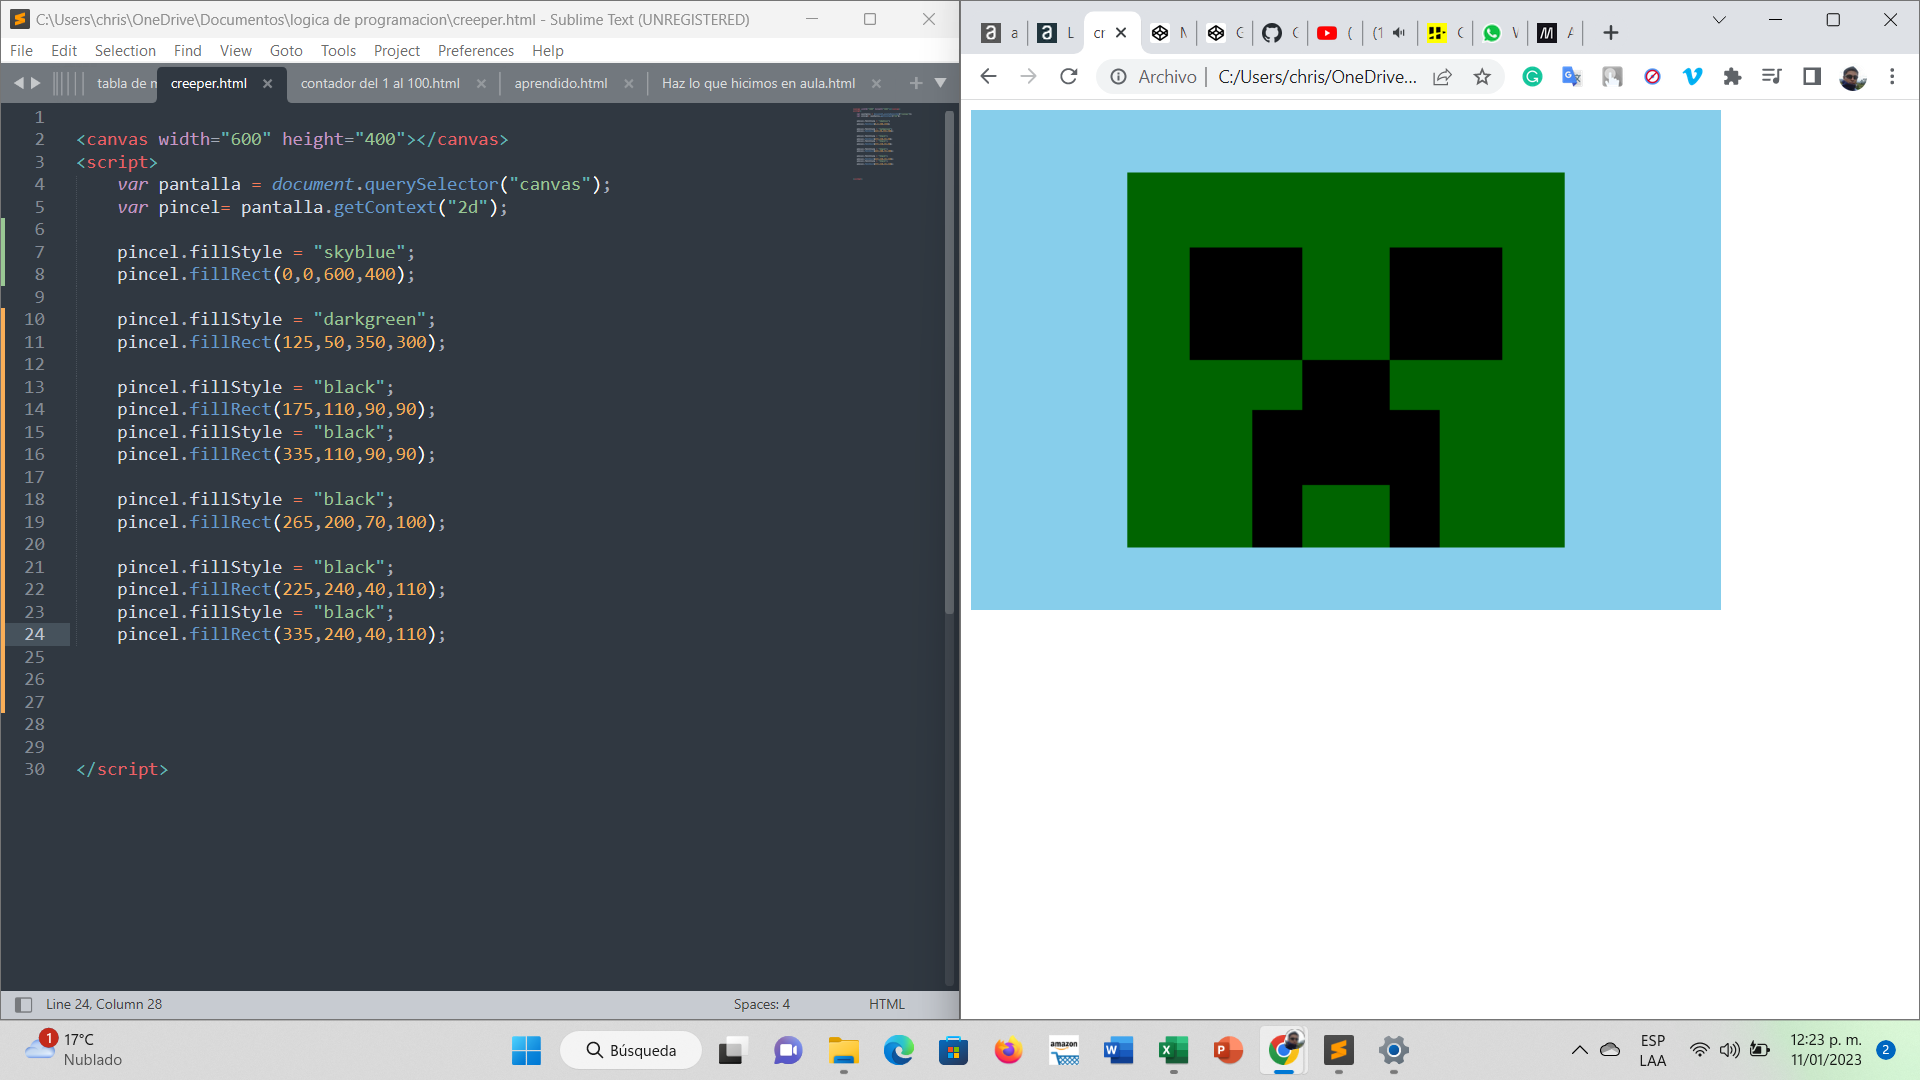Viewport: 1920px width, 1080px height.
Task: Go forward in the Chrome browser
Action: [x=1028, y=77]
